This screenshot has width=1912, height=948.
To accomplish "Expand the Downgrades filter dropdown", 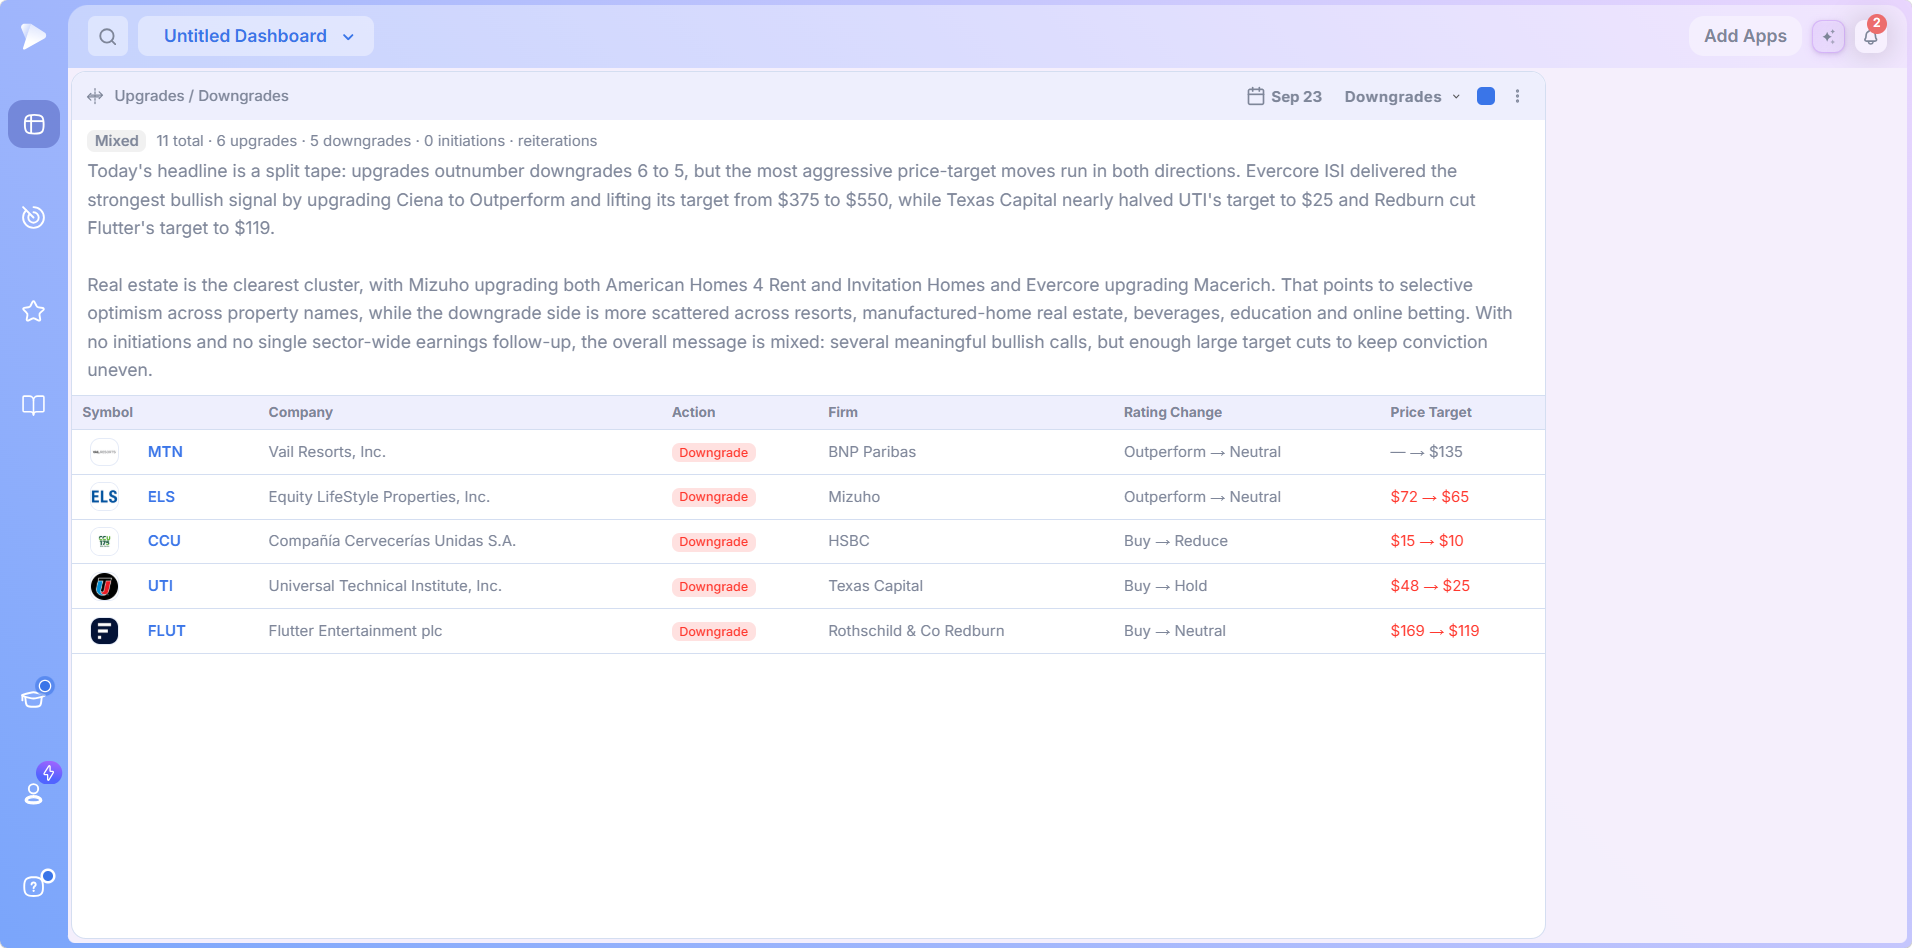I will tap(1402, 96).
